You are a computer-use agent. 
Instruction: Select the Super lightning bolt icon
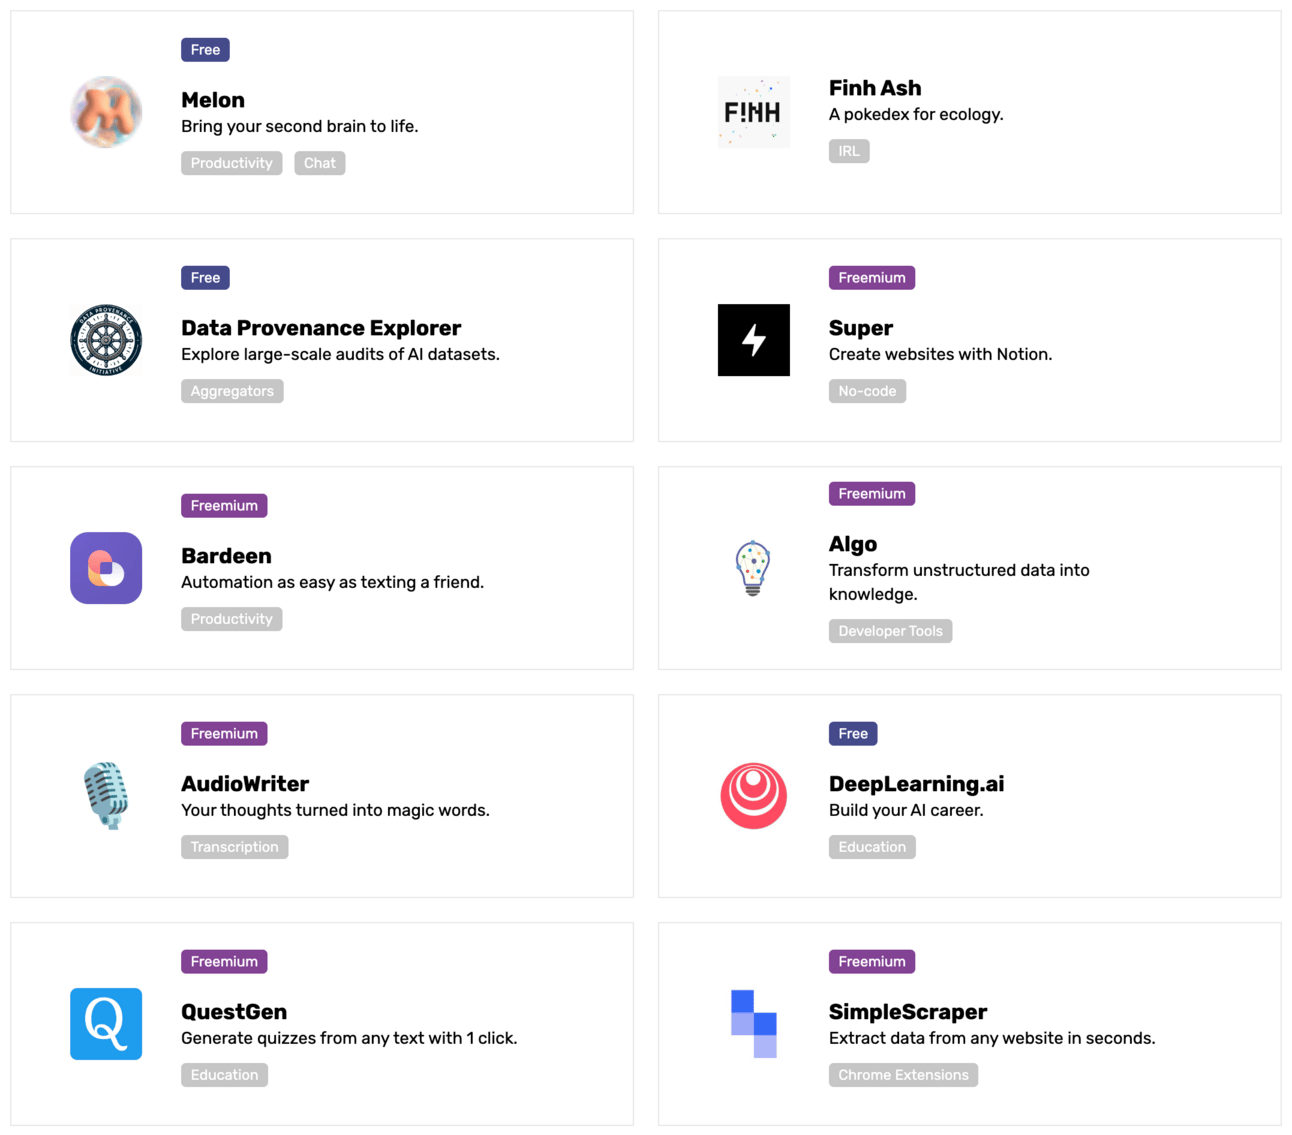[753, 340]
